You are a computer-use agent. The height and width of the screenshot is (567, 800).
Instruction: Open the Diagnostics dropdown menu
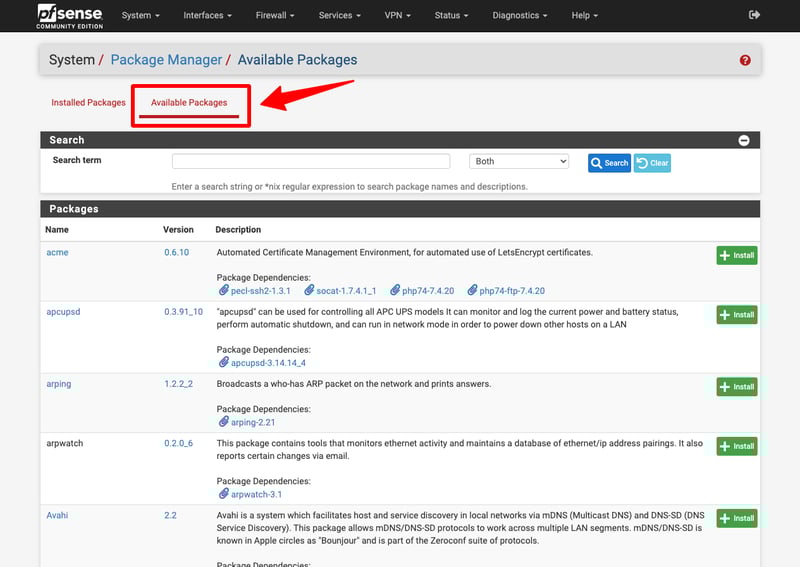point(519,16)
